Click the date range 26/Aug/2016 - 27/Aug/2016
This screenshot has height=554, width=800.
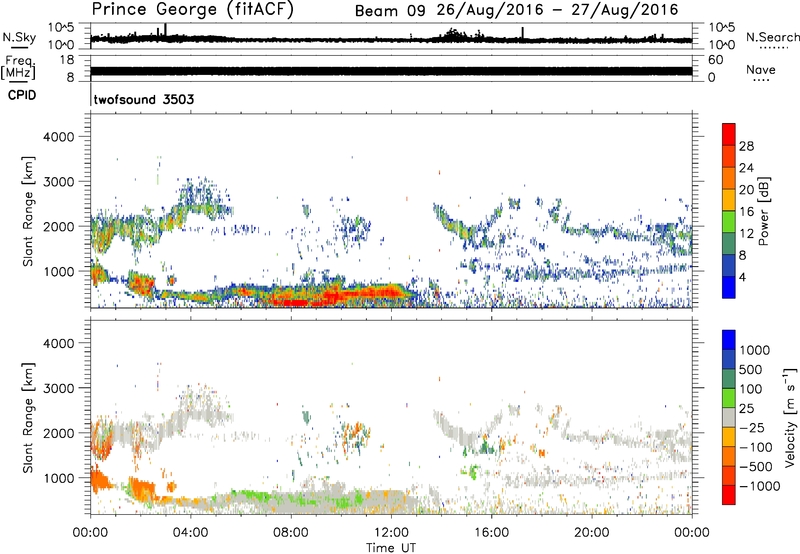(558, 10)
